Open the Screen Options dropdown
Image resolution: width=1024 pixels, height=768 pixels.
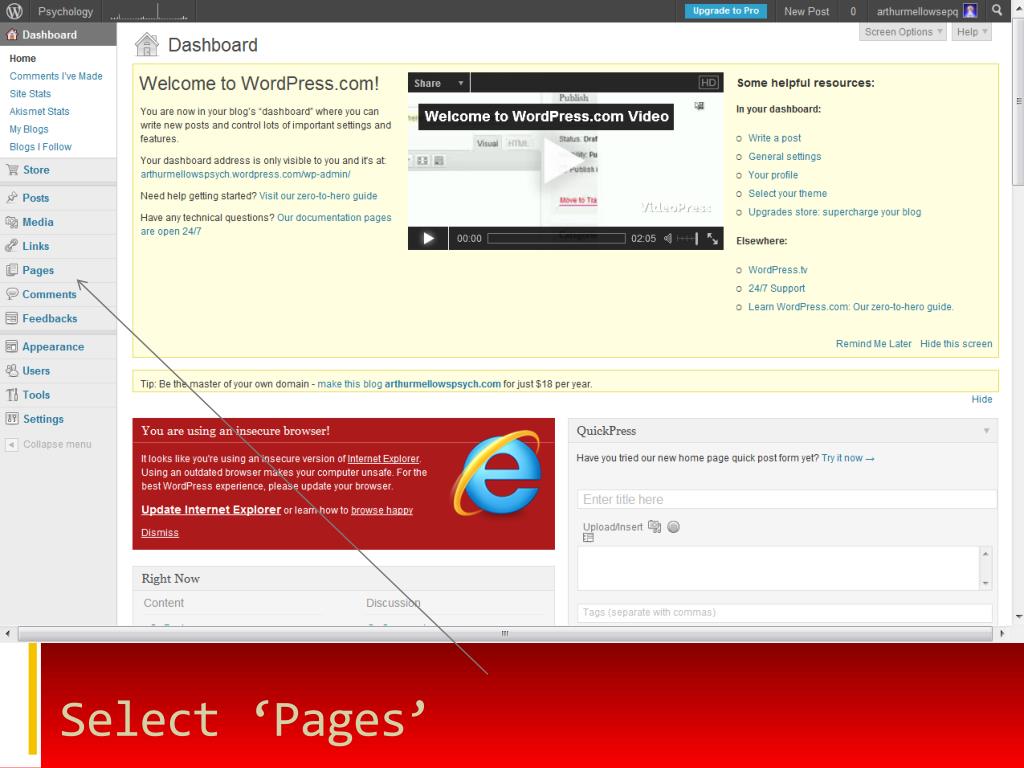[x=903, y=32]
